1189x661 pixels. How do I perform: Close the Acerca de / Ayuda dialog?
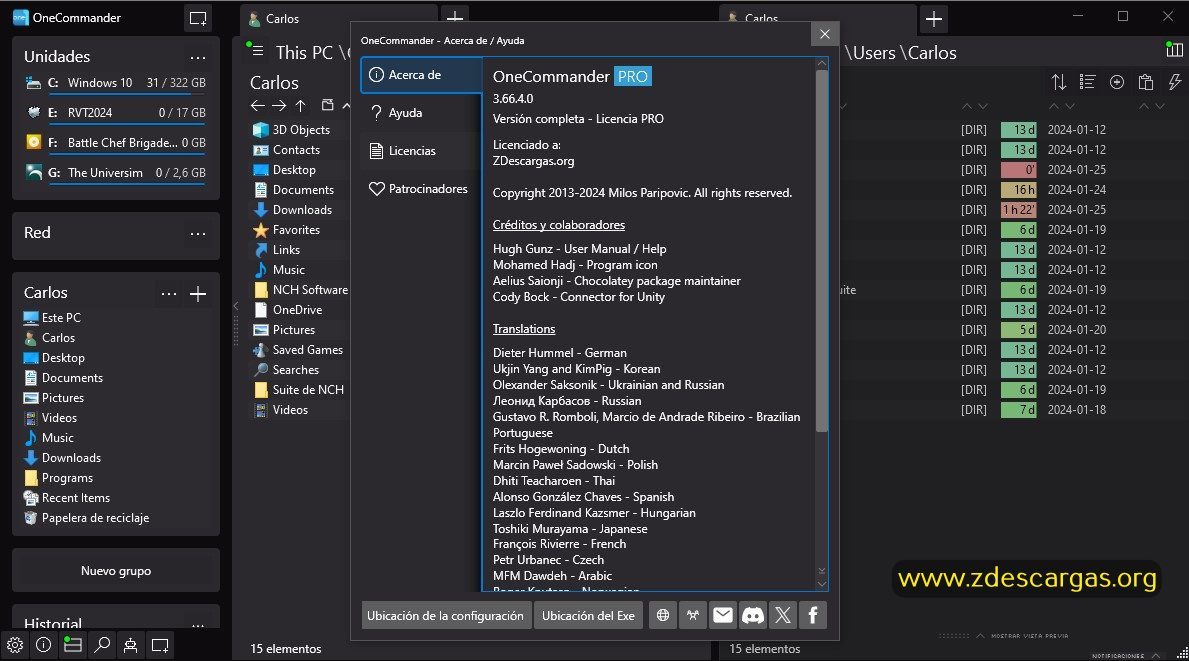click(x=825, y=34)
